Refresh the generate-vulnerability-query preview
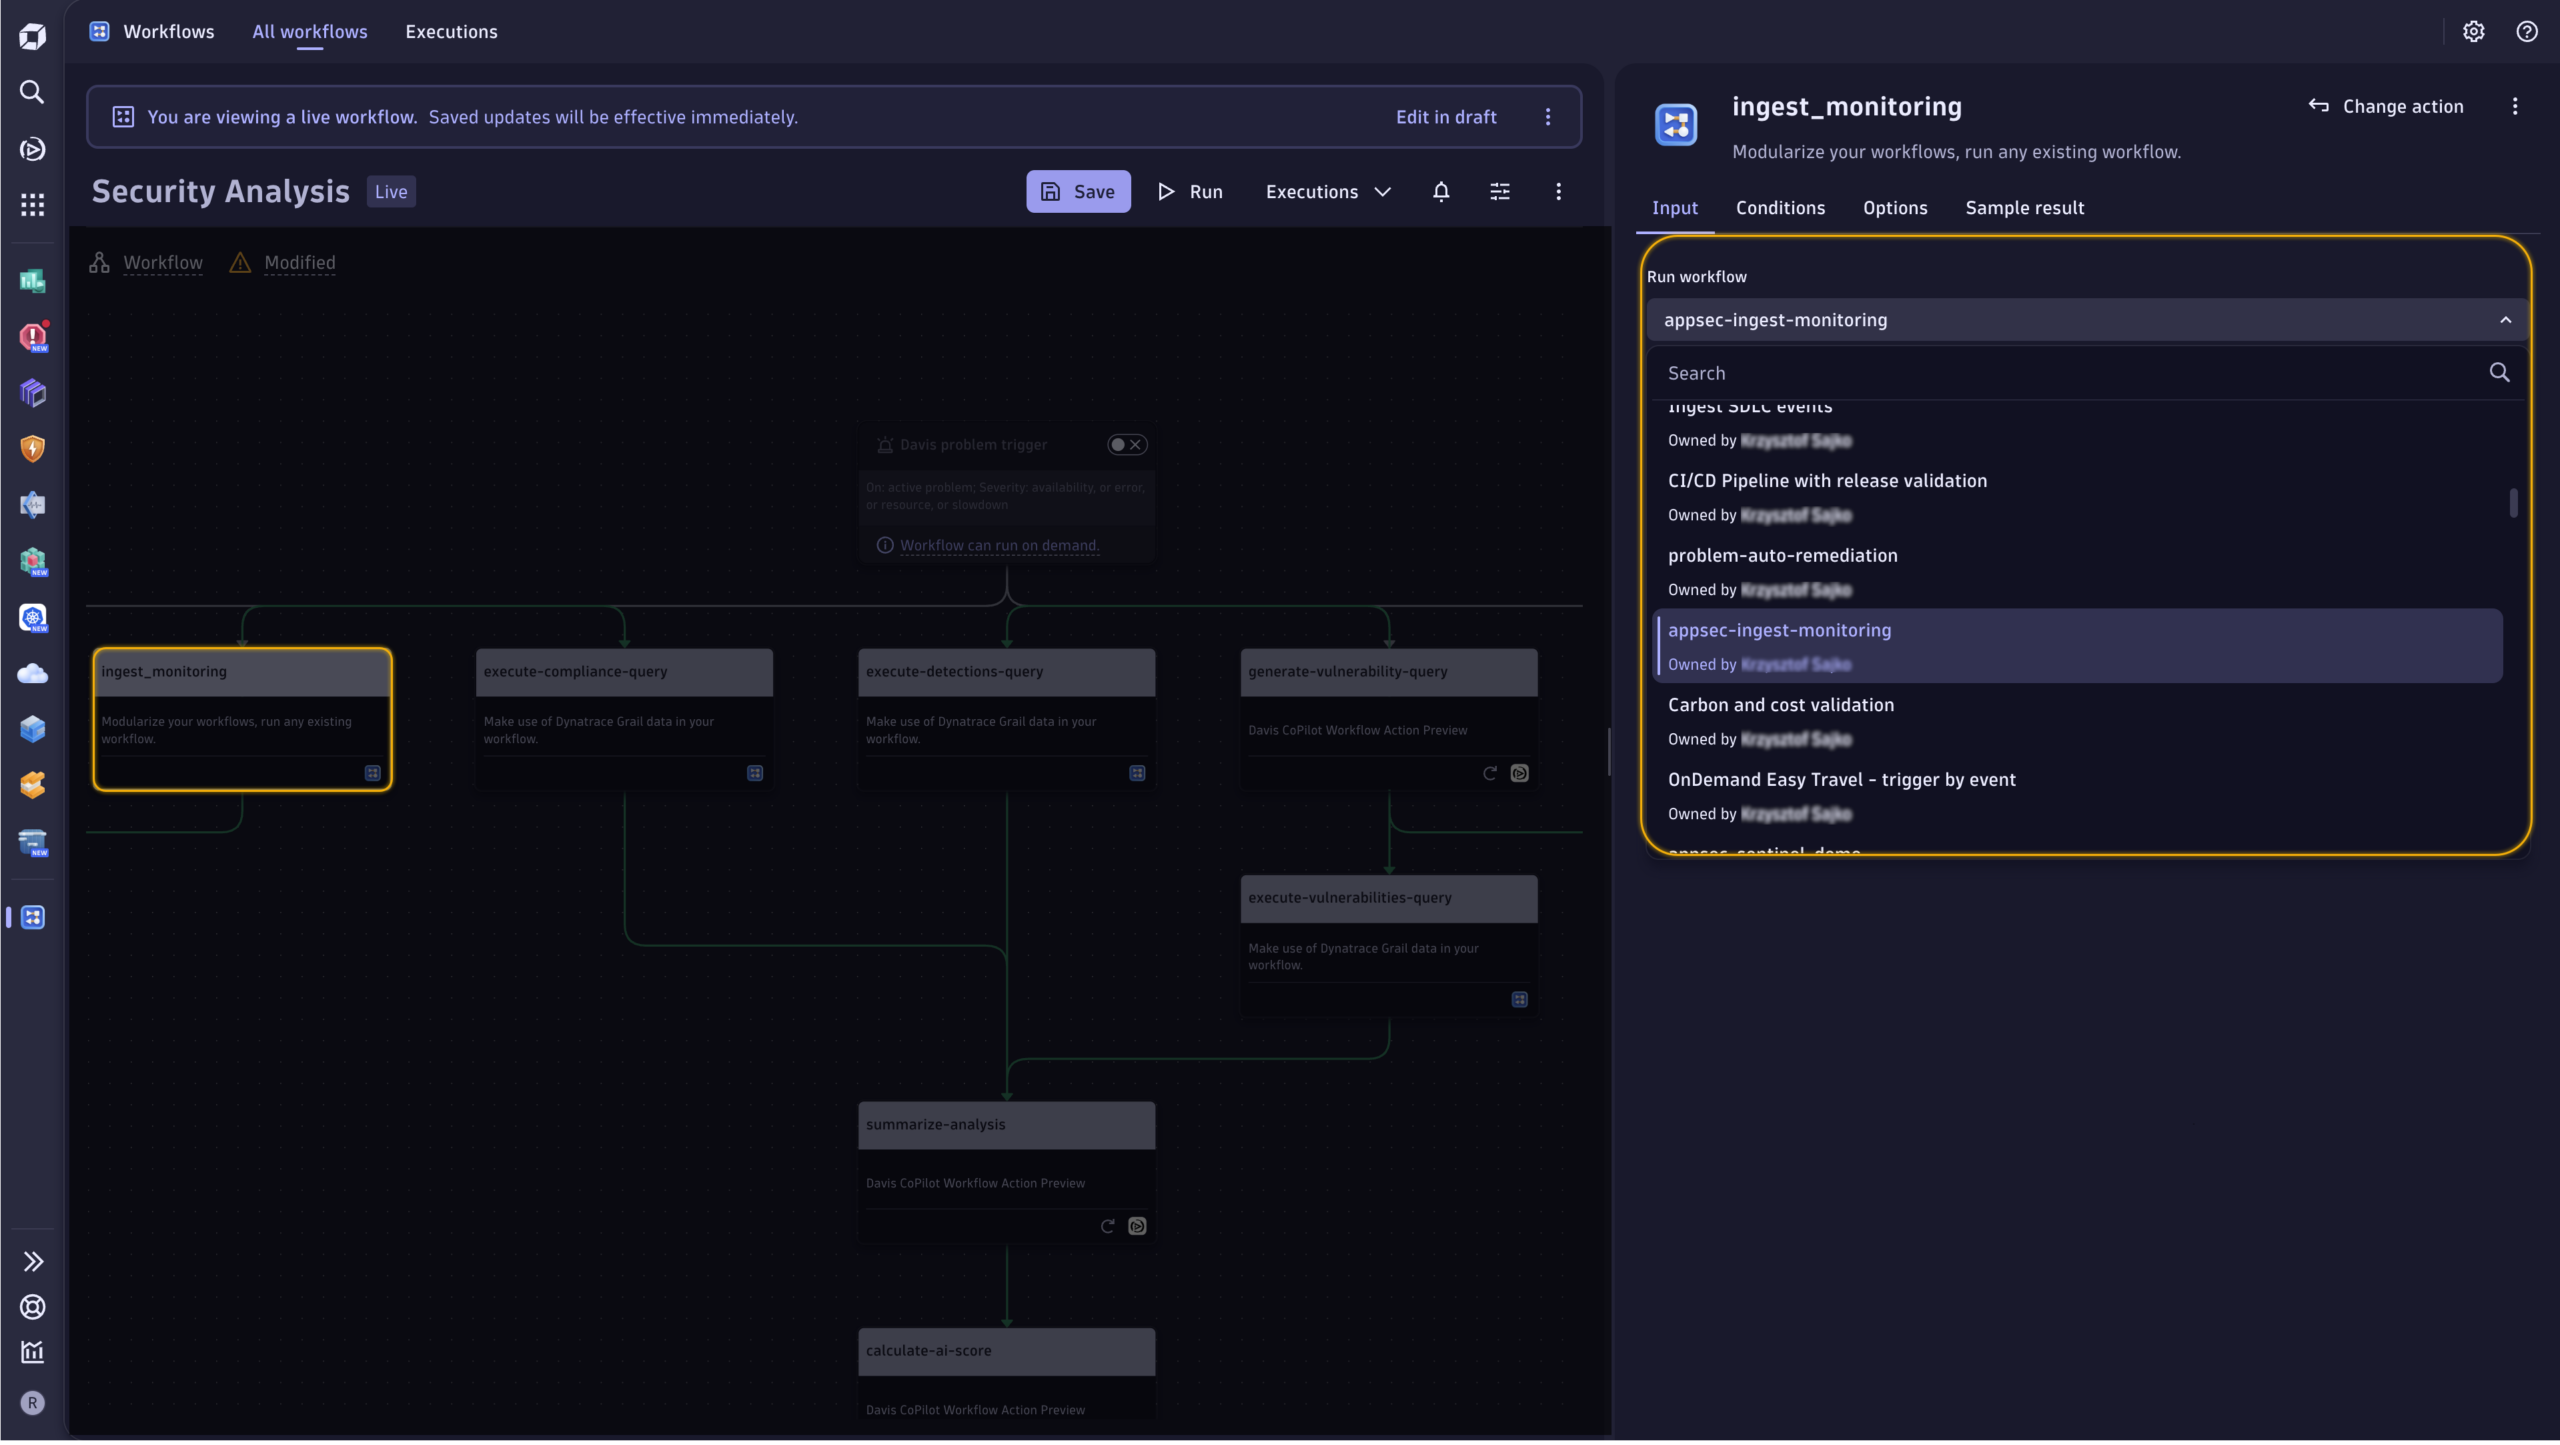Image resolution: width=2560 pixels, height=1445 pixels. pos(1489,773)
